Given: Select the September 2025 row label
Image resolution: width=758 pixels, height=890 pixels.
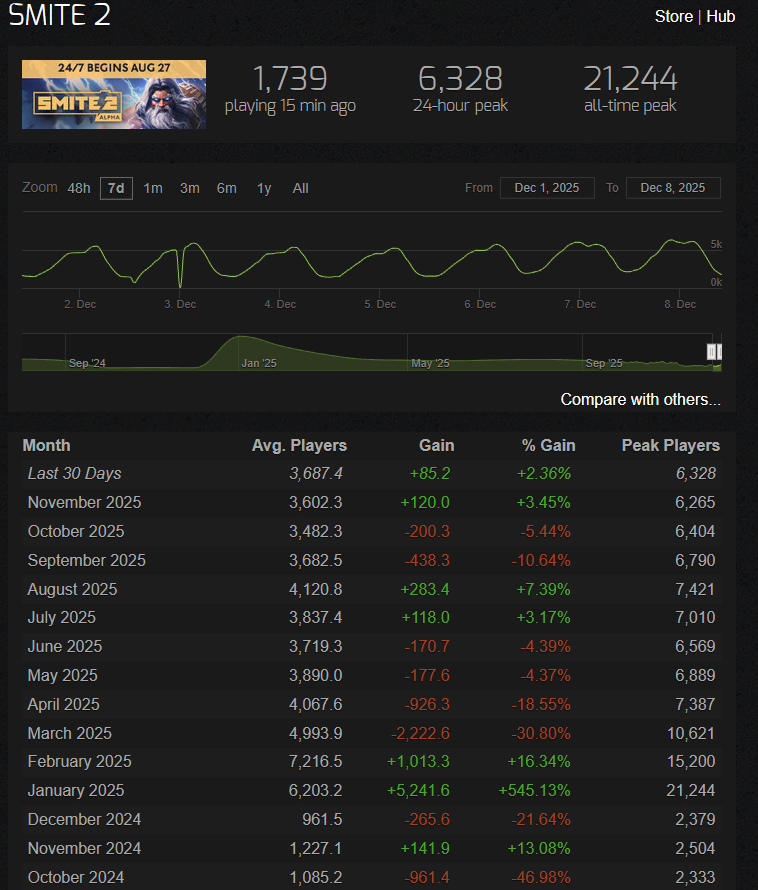Looking at the screenshot, I should [86, 560].
